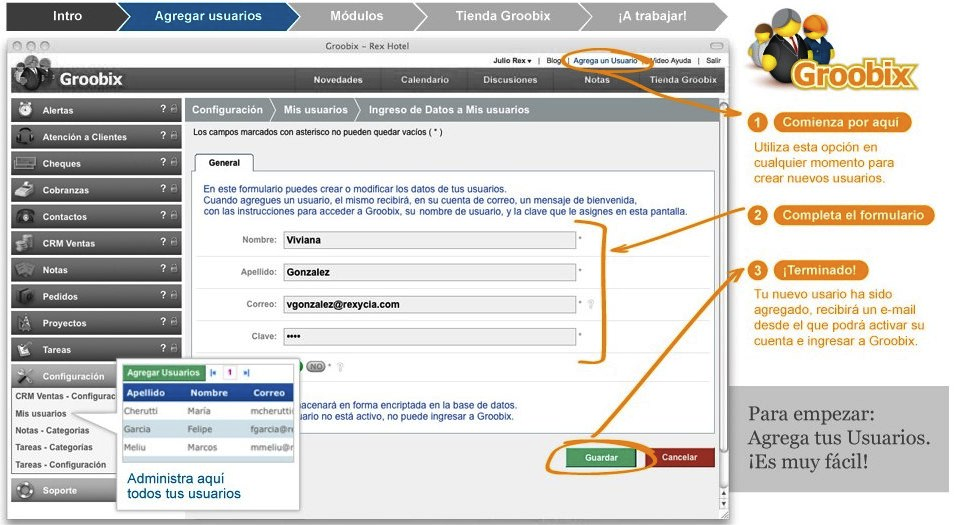This screenshot has width=957, height=525.
Task: Go to the ¡A trabajar! wizard step
Action: (652, 16)
